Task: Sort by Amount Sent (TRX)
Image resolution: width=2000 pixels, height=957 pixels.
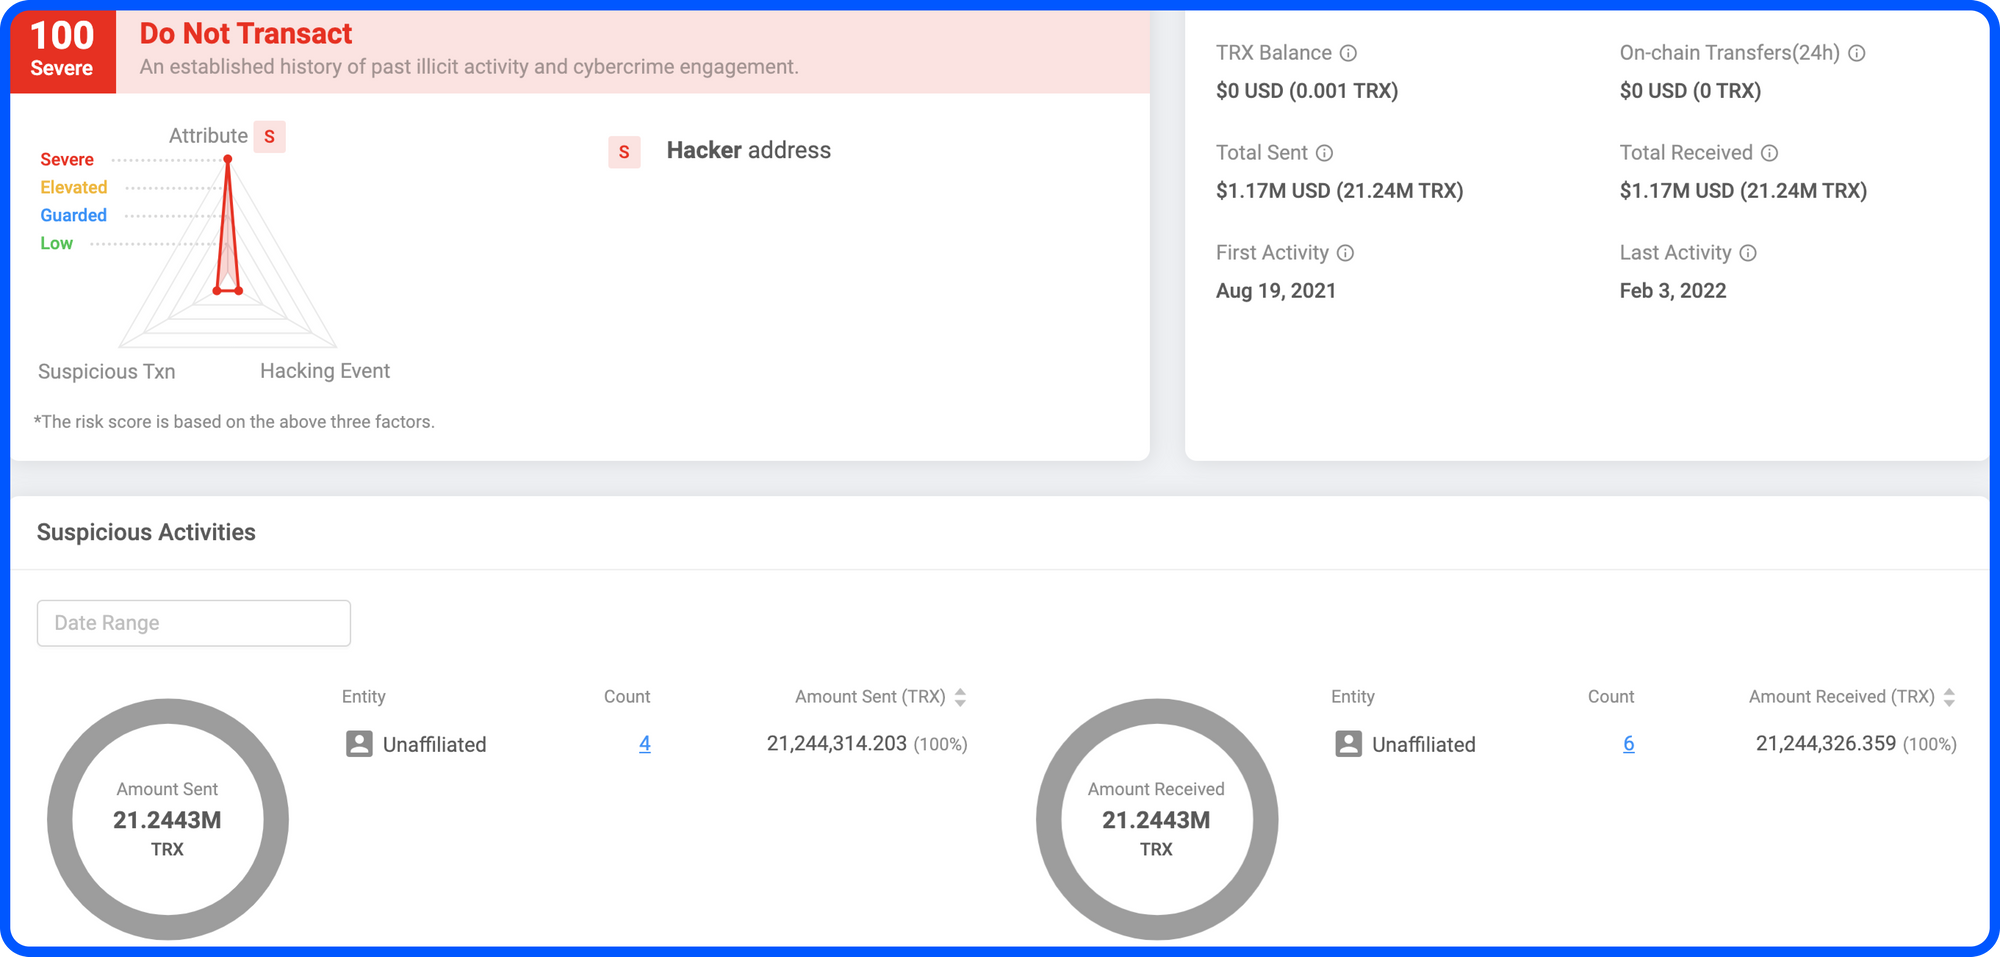Action: click(x=961, y=697)
